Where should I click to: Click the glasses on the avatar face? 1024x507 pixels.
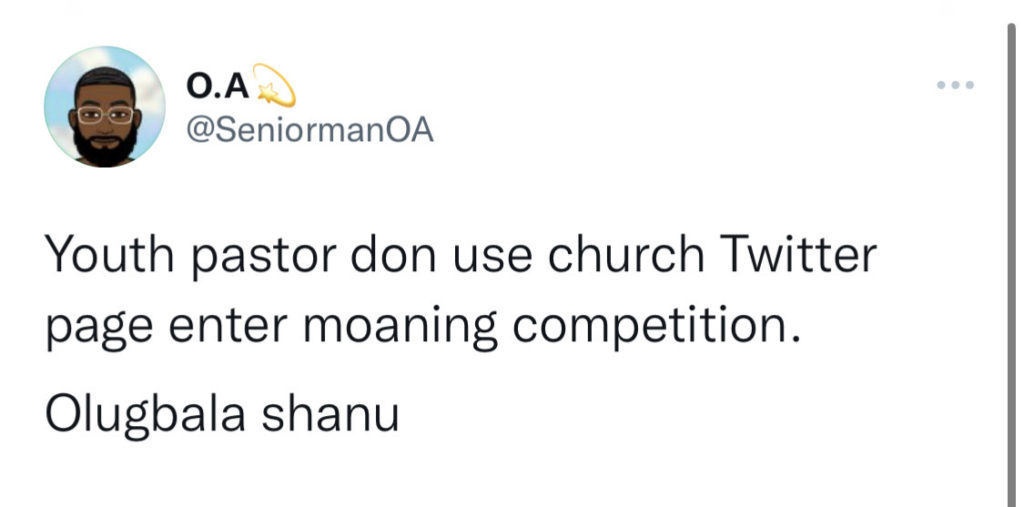[x=105, y=114]
